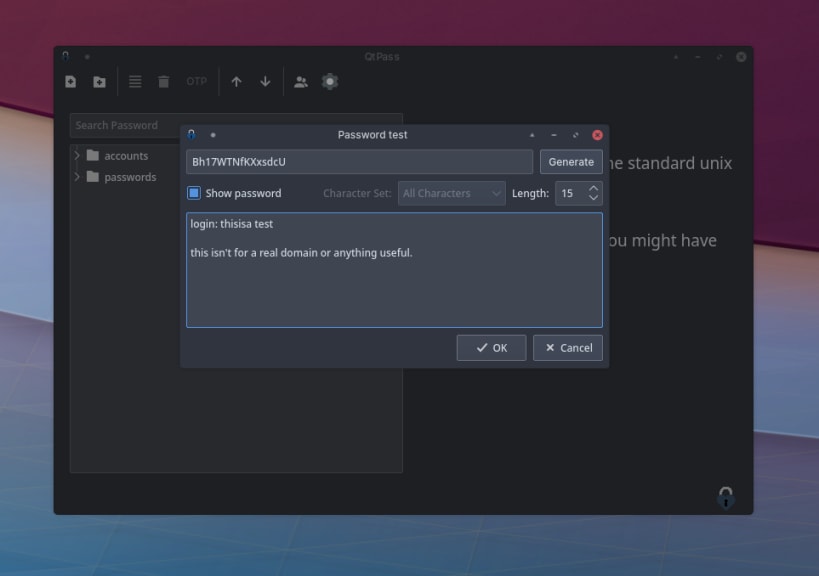Open the QtPass configuration gear
Viewport: 819px width, 576px height.
pyautogui.click(x=329, y=81)
